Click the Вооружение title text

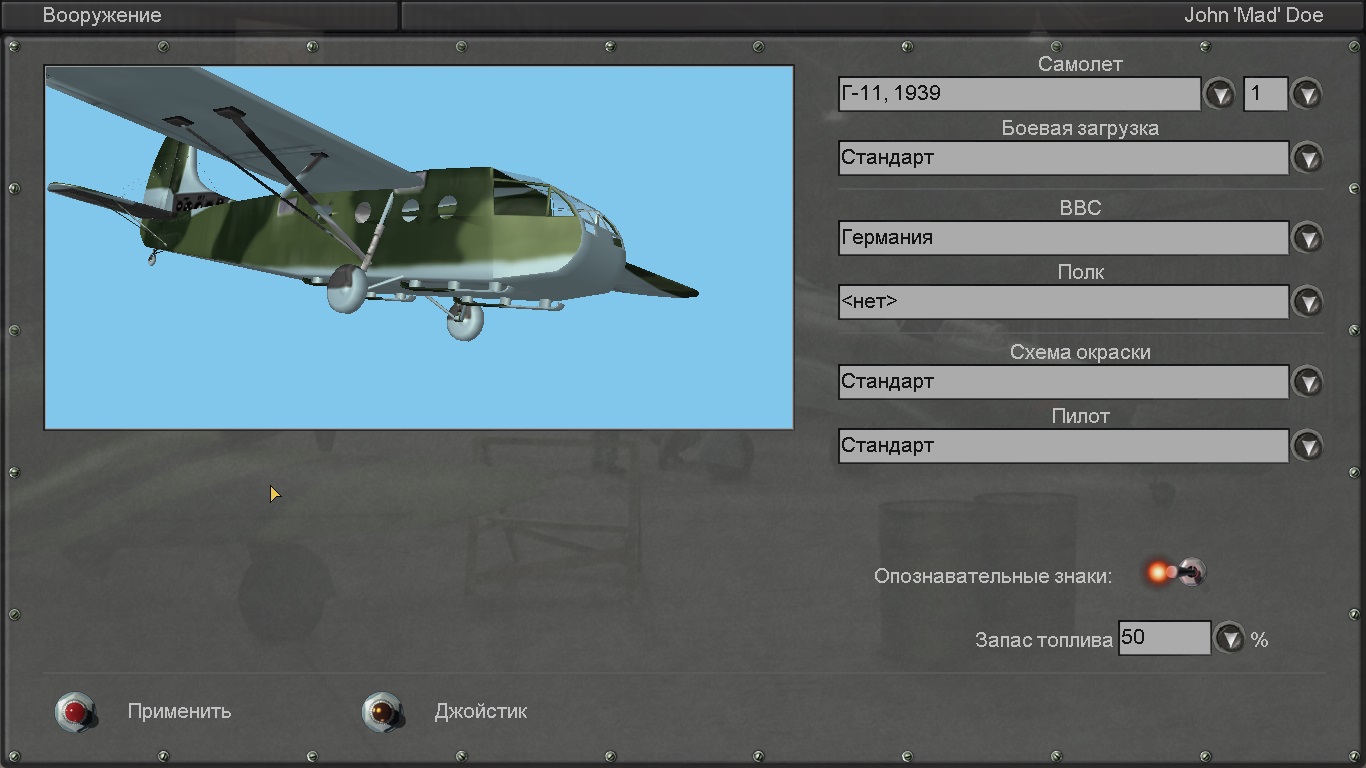click(102, 16)
